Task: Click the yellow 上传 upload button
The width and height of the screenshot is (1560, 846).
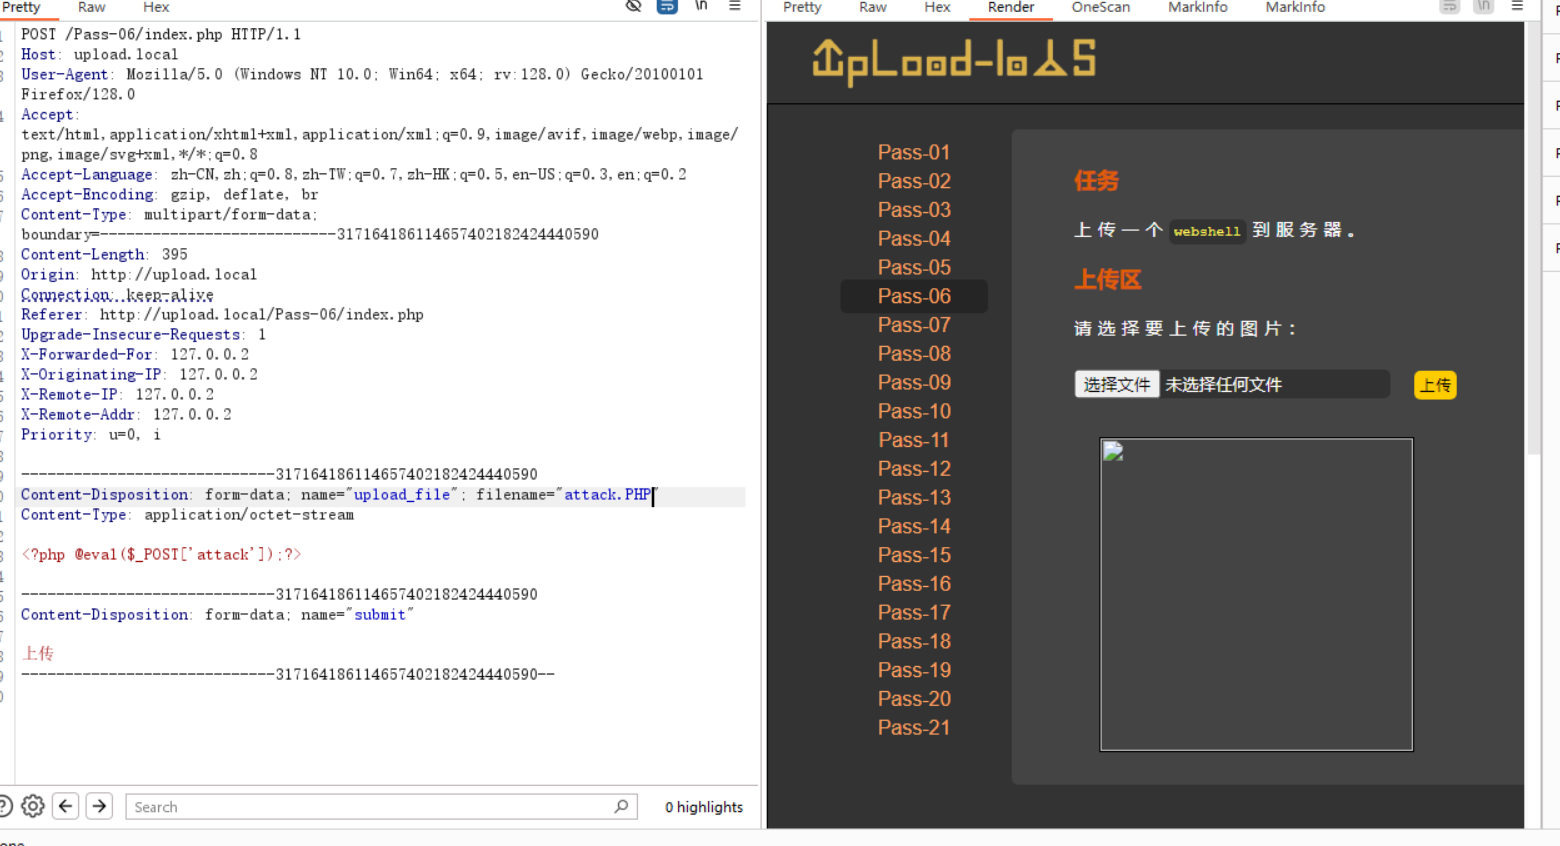Action: (1435, 385)
